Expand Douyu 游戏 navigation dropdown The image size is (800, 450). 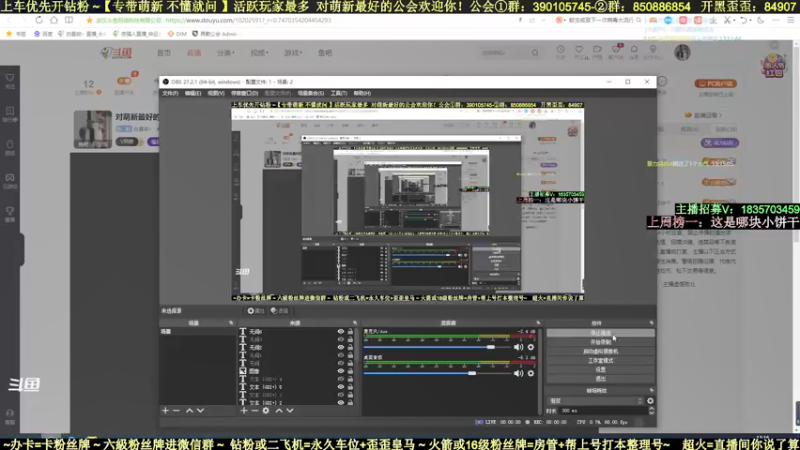293,53
